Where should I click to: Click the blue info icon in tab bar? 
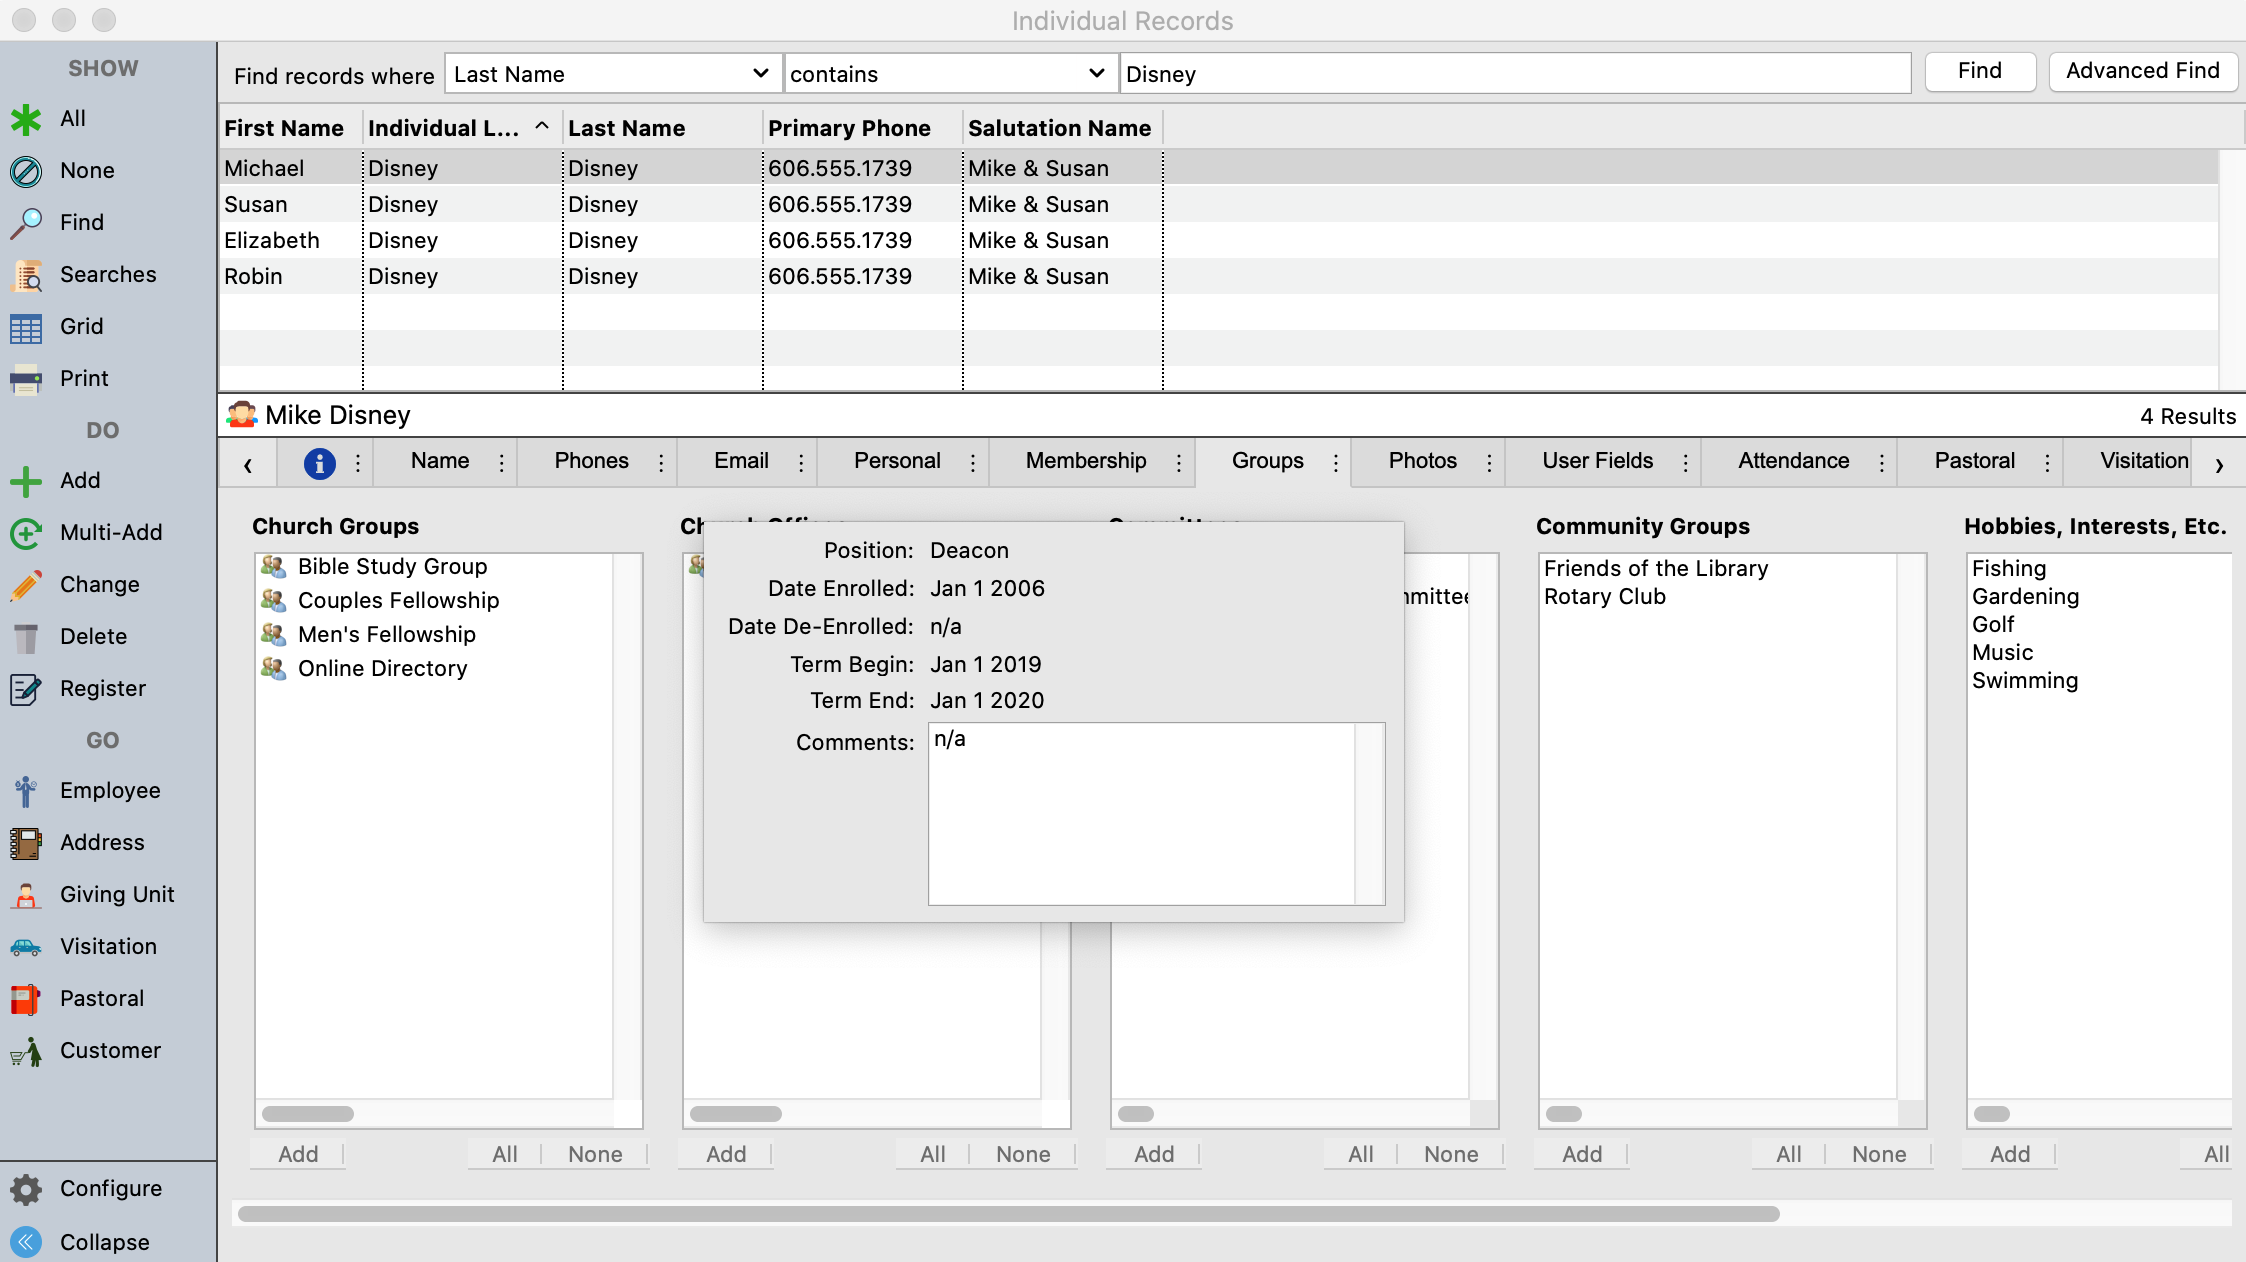click(319, 463)
